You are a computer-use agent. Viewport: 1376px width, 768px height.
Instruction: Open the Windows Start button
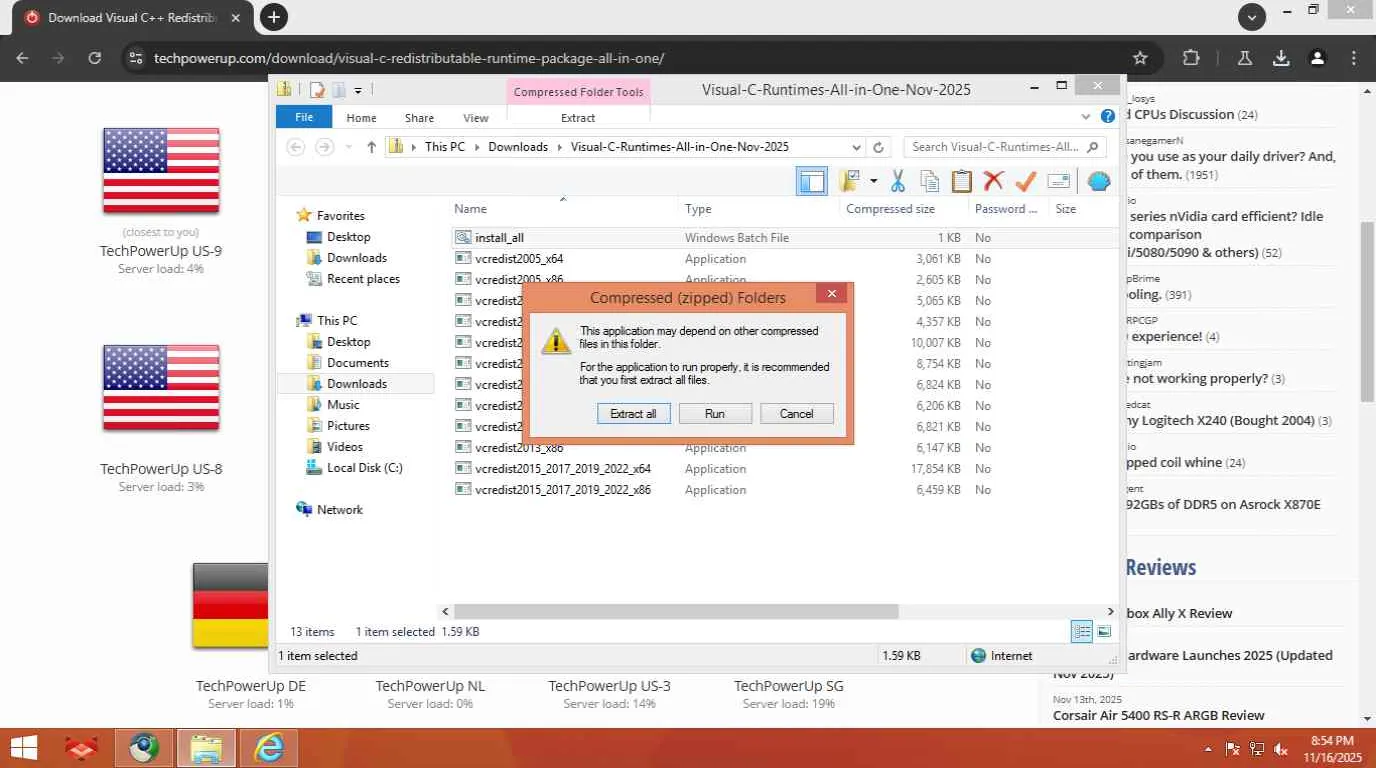(22, 748)
